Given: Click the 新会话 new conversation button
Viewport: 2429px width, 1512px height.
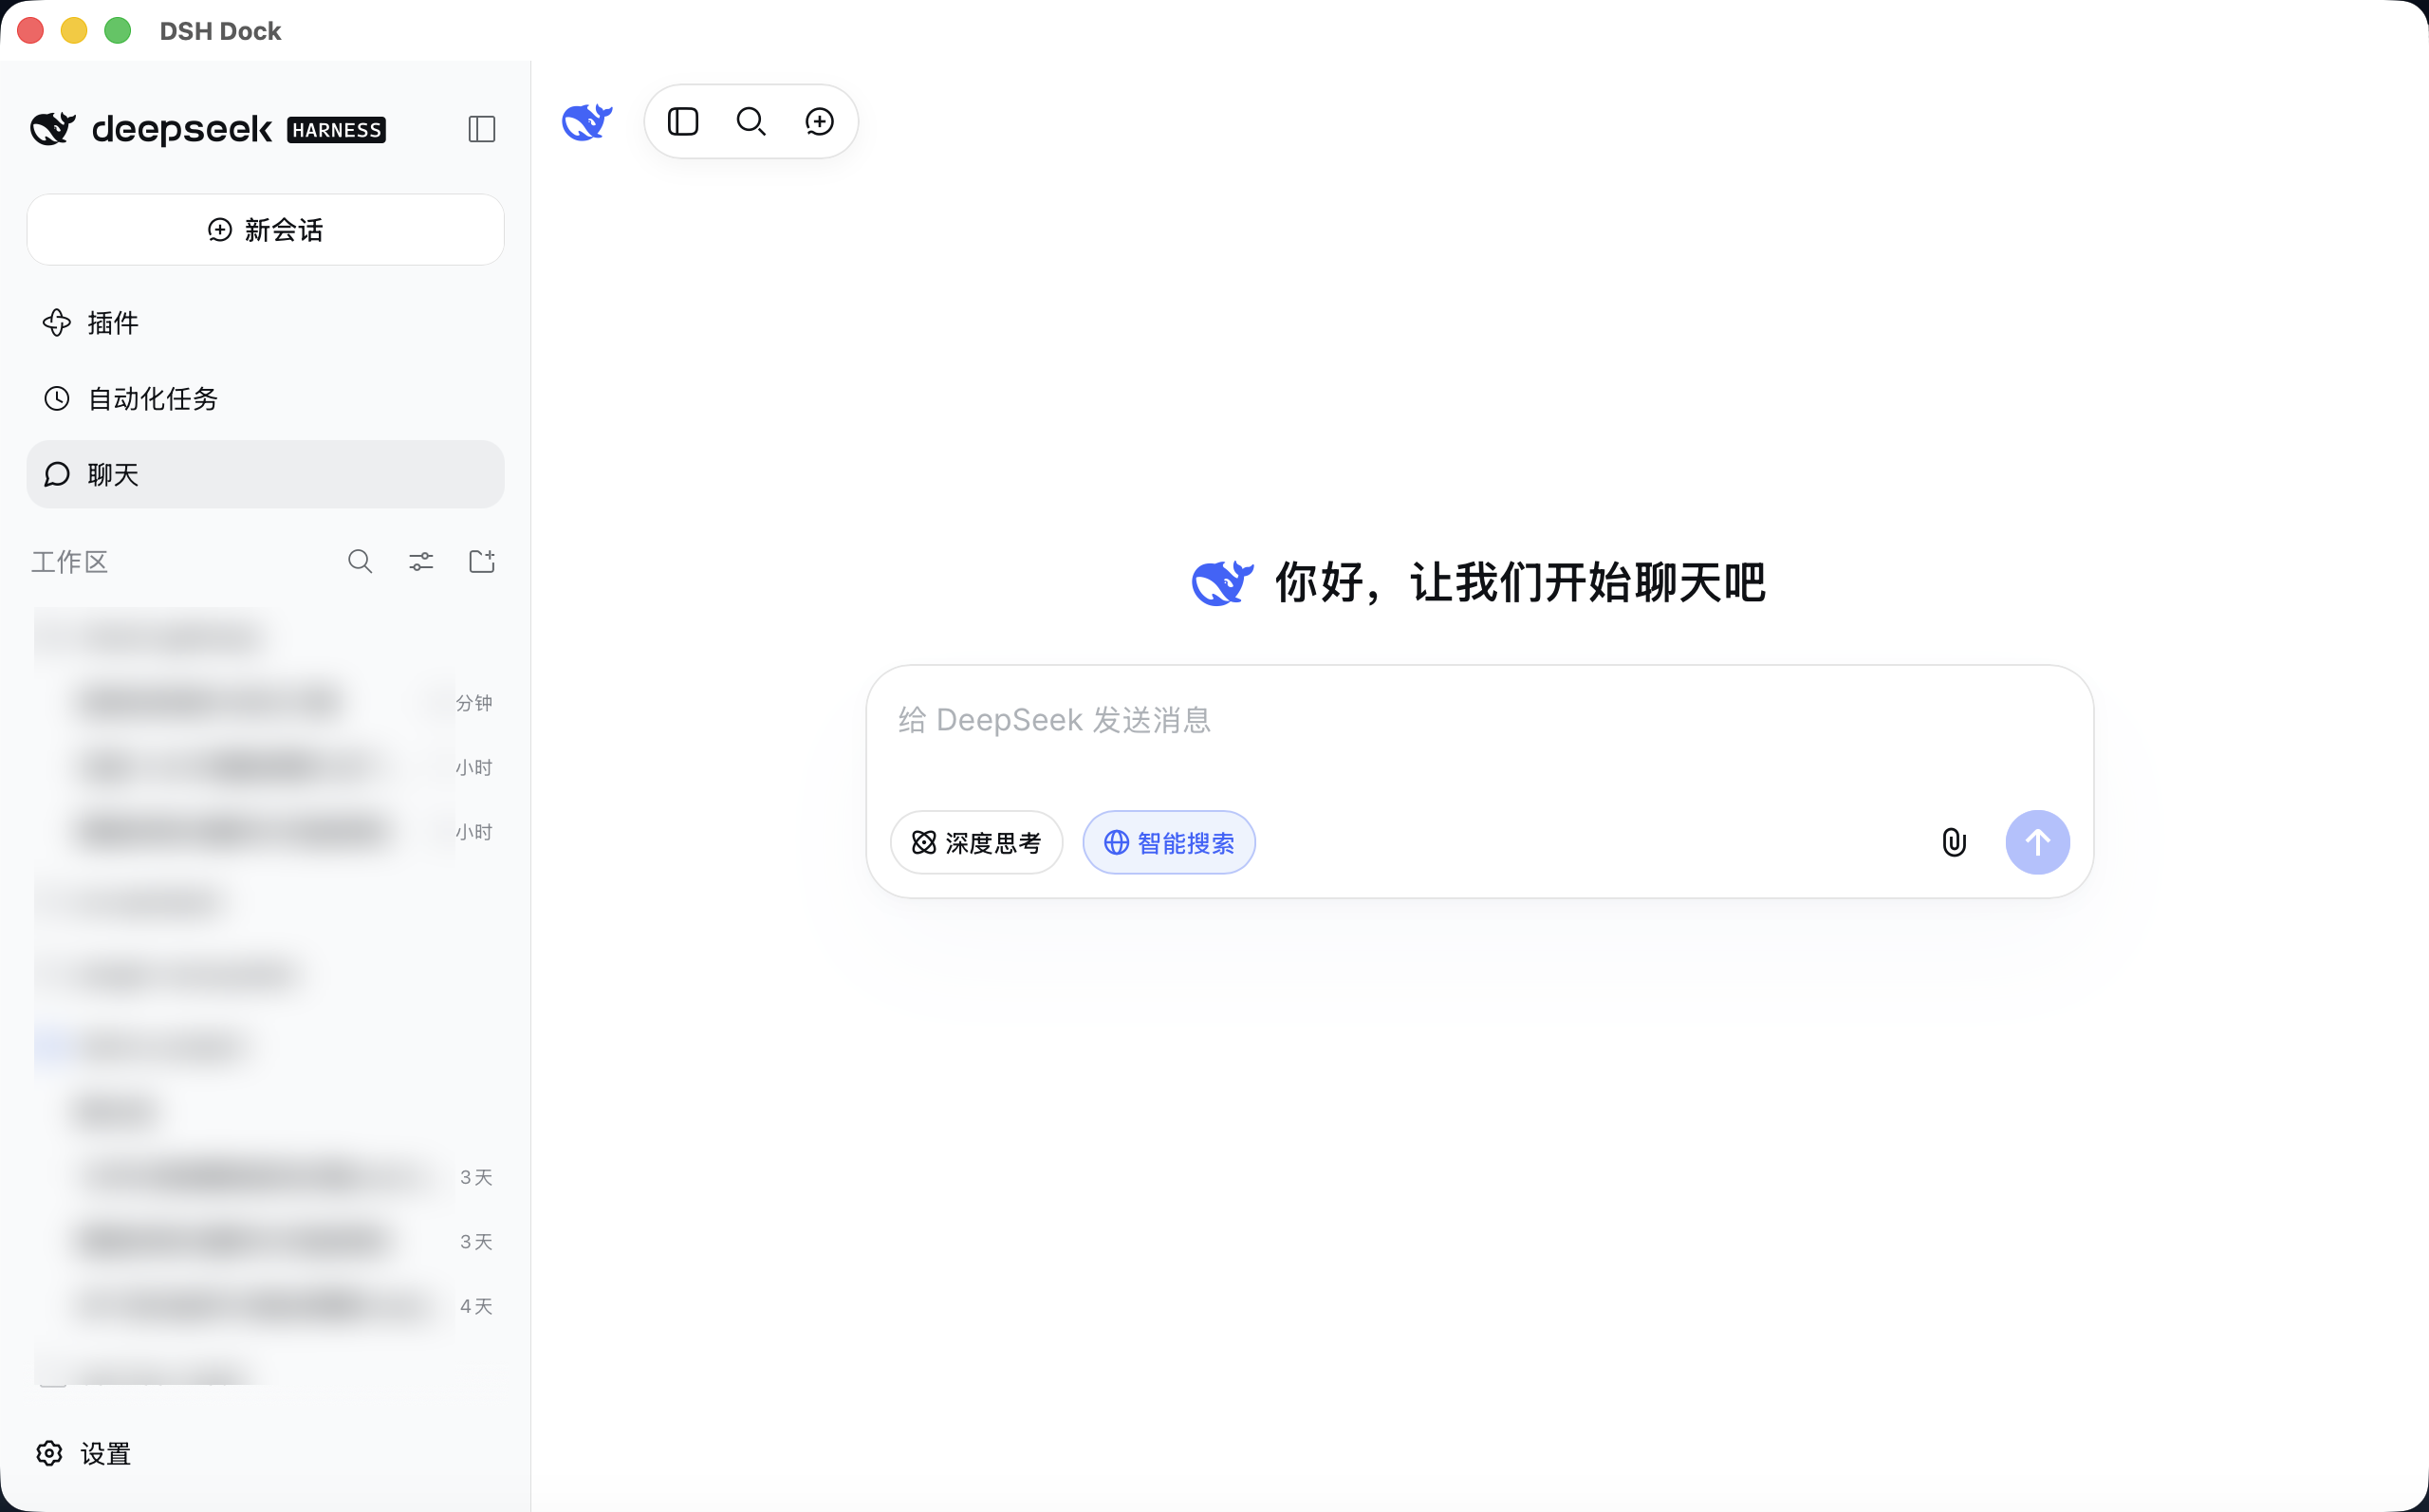Looking at the screenshot, I should 265,230.
